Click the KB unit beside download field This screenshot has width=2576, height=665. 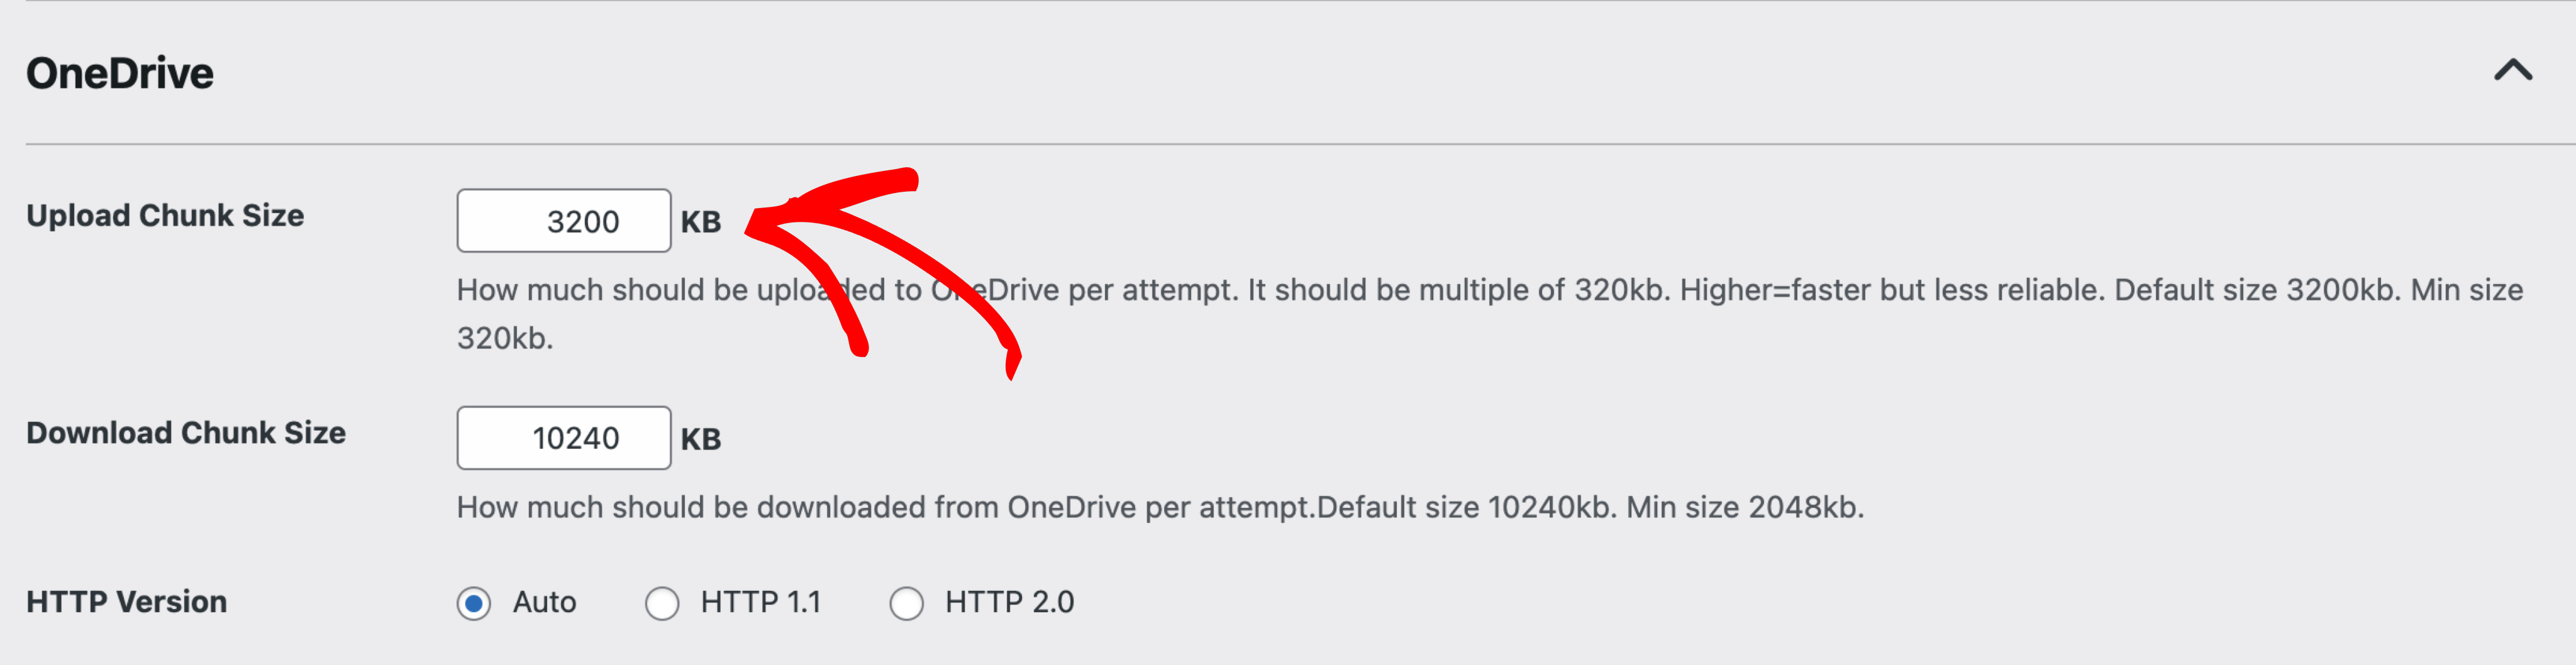[x=701, y=438]
